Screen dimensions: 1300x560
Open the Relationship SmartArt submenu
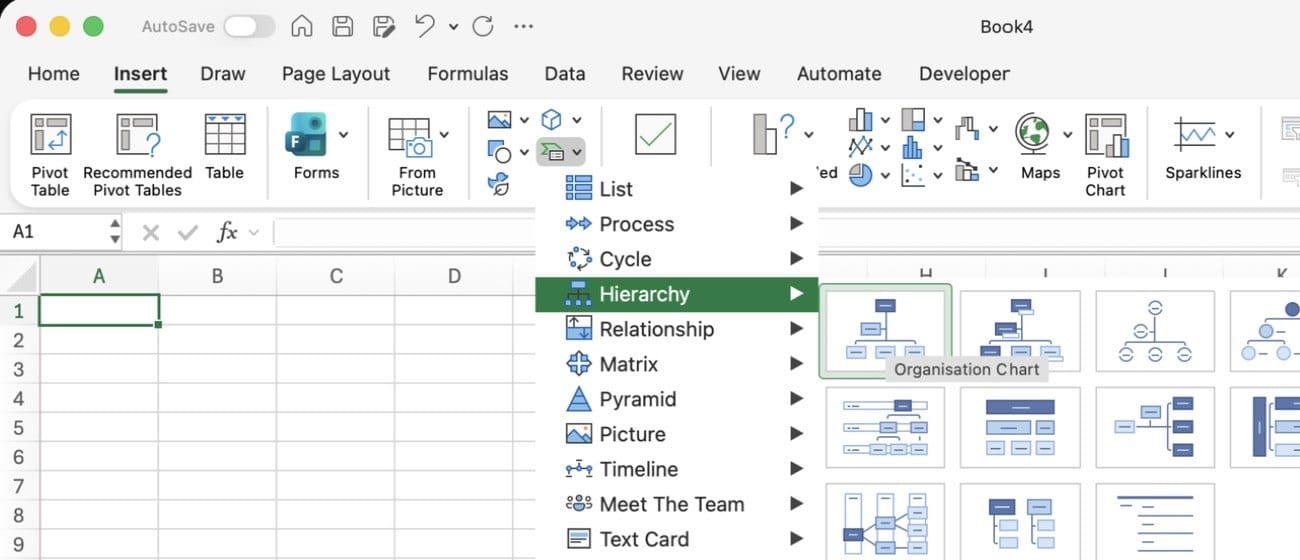[677, 329]
